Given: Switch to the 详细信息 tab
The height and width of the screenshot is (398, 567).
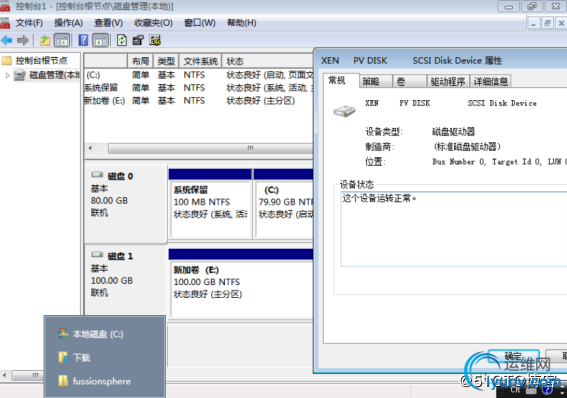Looking at the screenshot, I should [x=490, y=82].
